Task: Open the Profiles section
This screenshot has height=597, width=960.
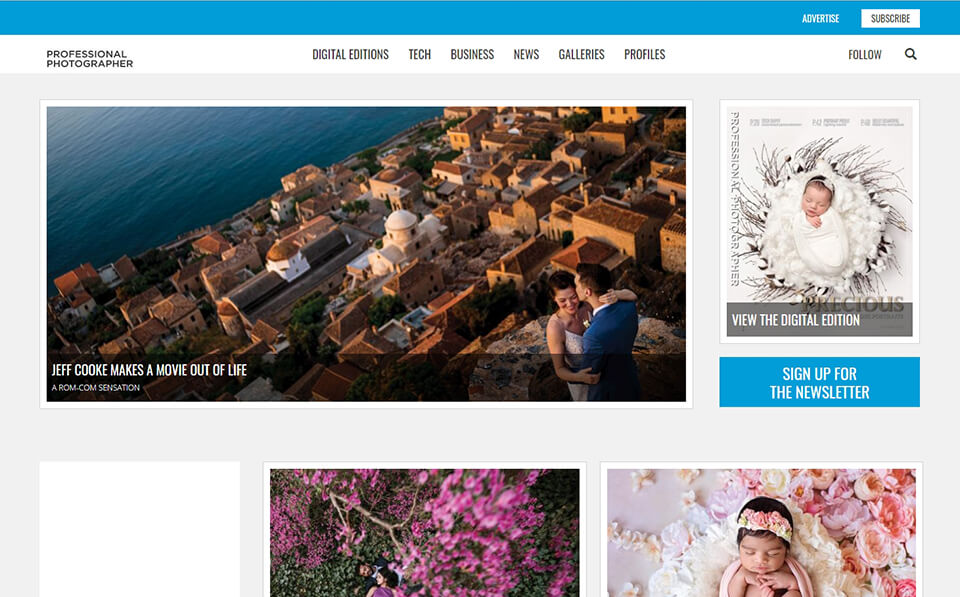Action: 644,54
